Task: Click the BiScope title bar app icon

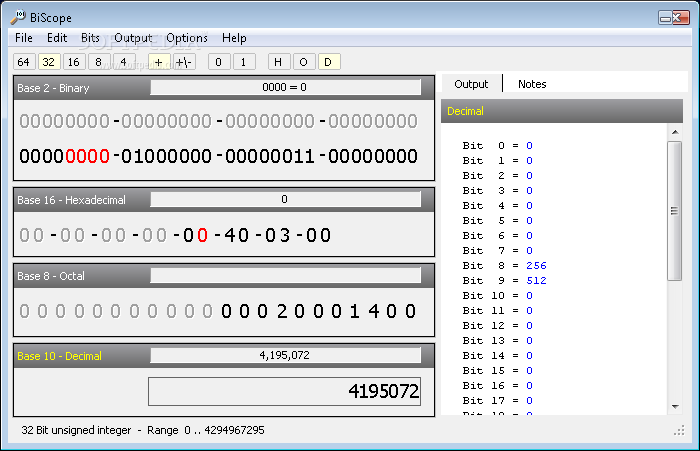Action: point(18,17)
